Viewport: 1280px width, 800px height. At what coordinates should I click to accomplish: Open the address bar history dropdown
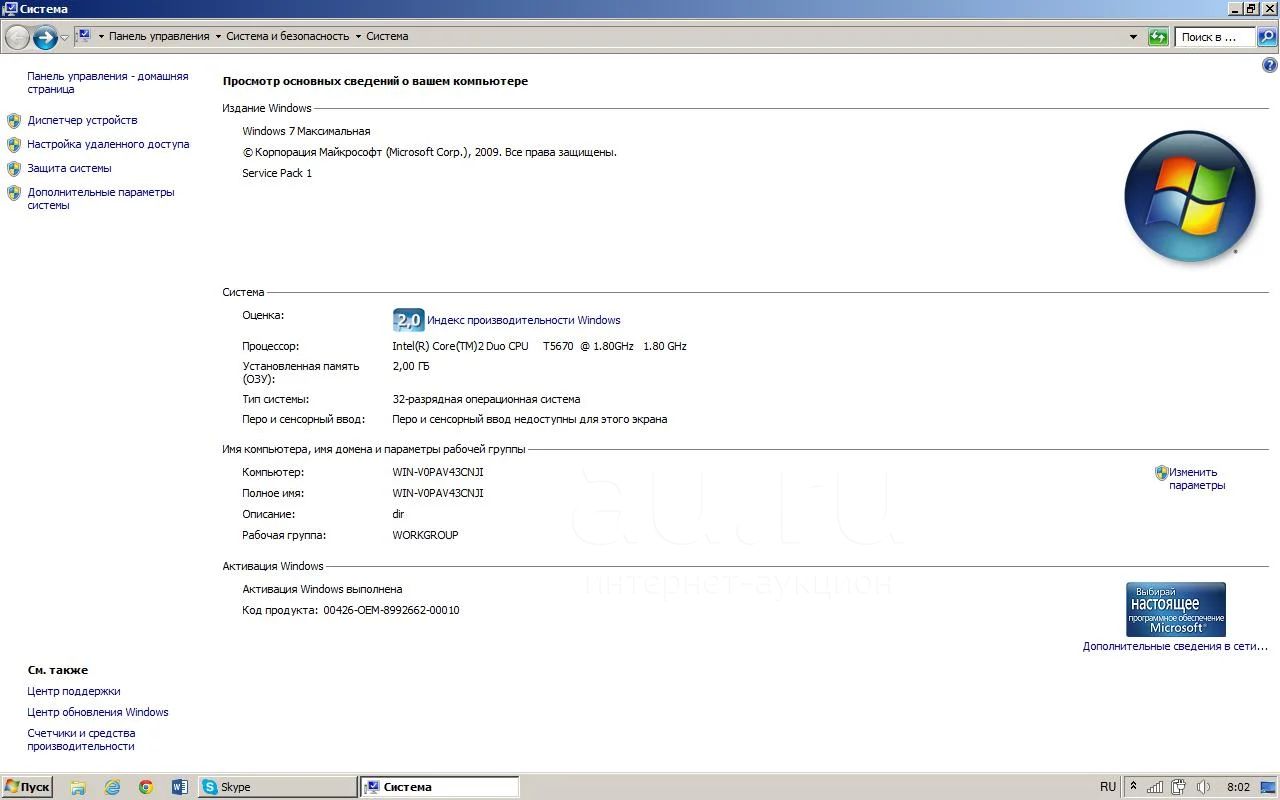1133,37
